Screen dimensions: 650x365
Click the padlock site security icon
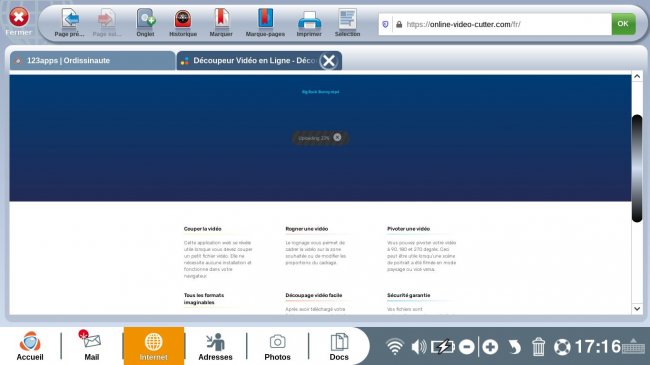pos(399,24)
